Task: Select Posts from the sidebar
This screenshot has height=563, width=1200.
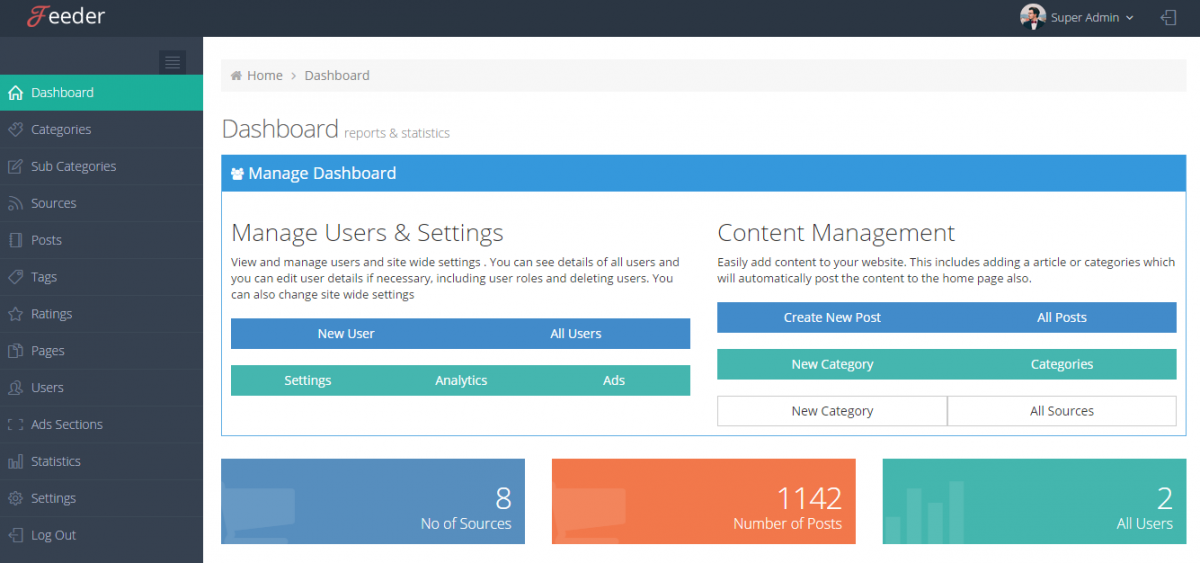Action: click(x=46, y=241)
